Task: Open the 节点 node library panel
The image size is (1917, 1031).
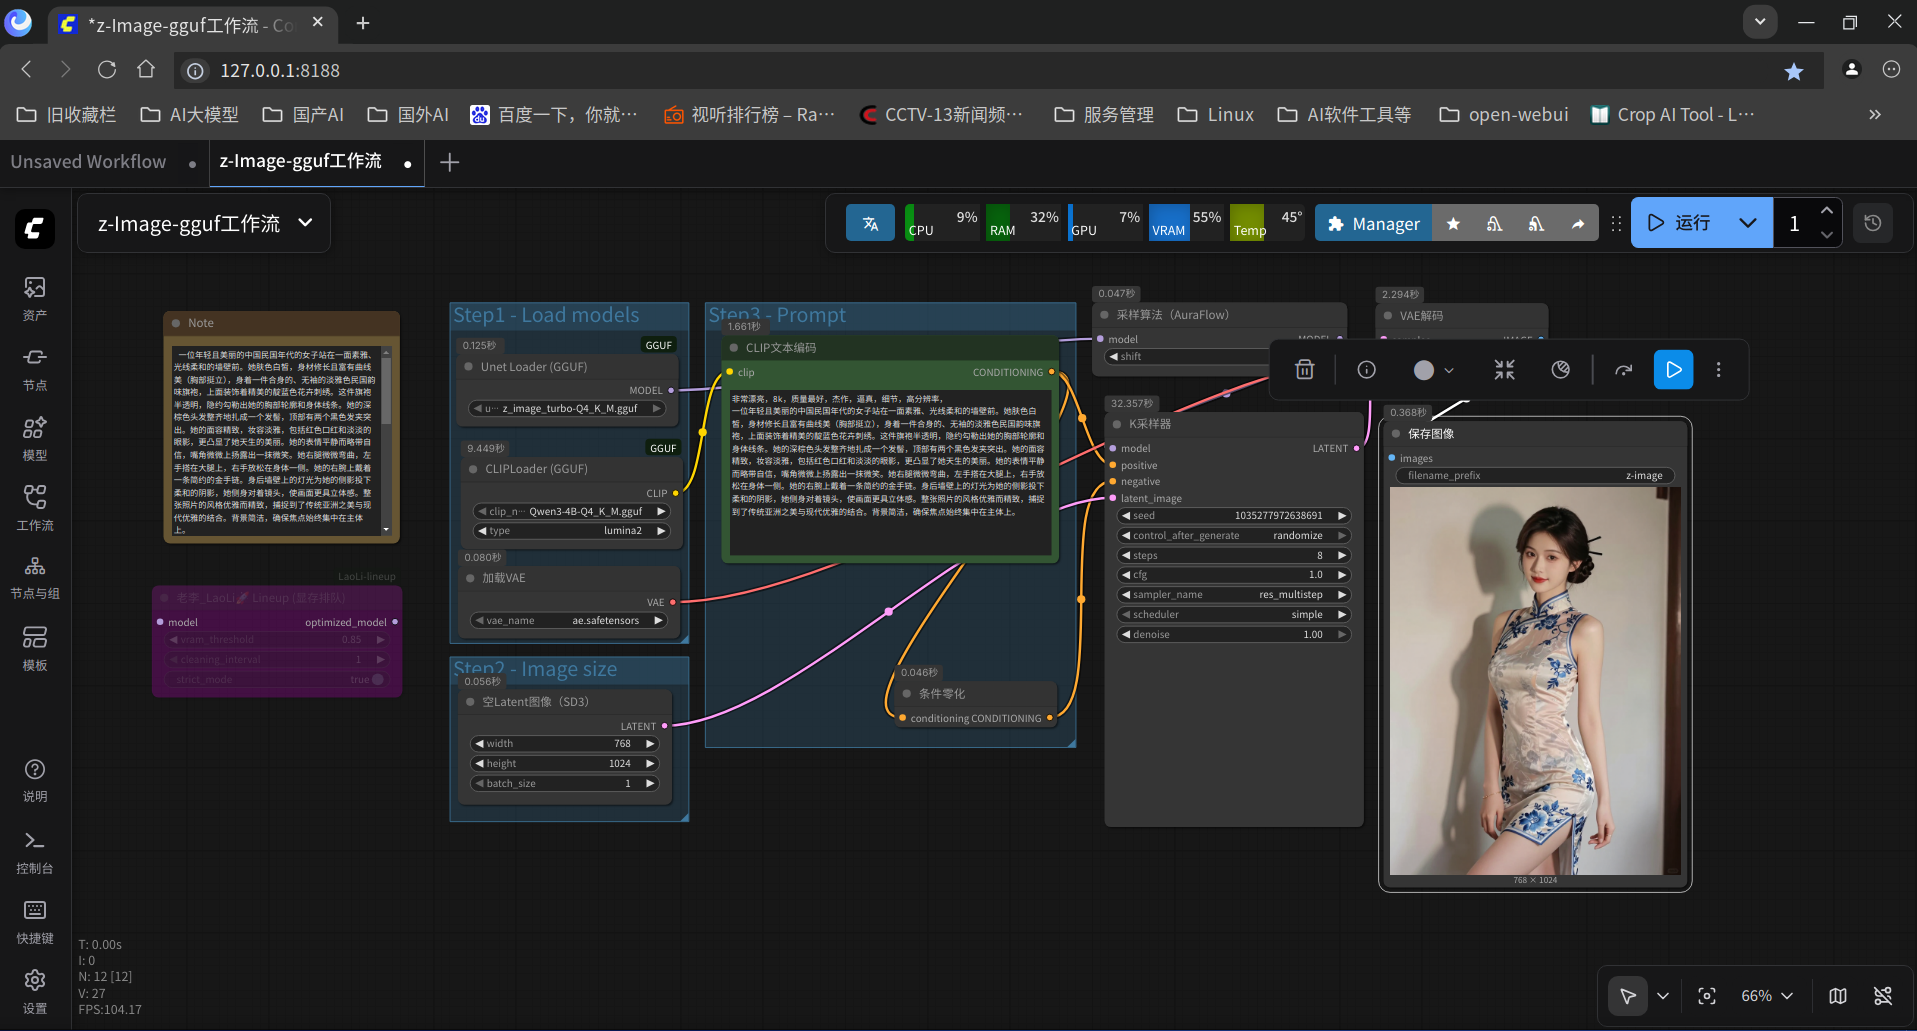Action: (35, 368)
